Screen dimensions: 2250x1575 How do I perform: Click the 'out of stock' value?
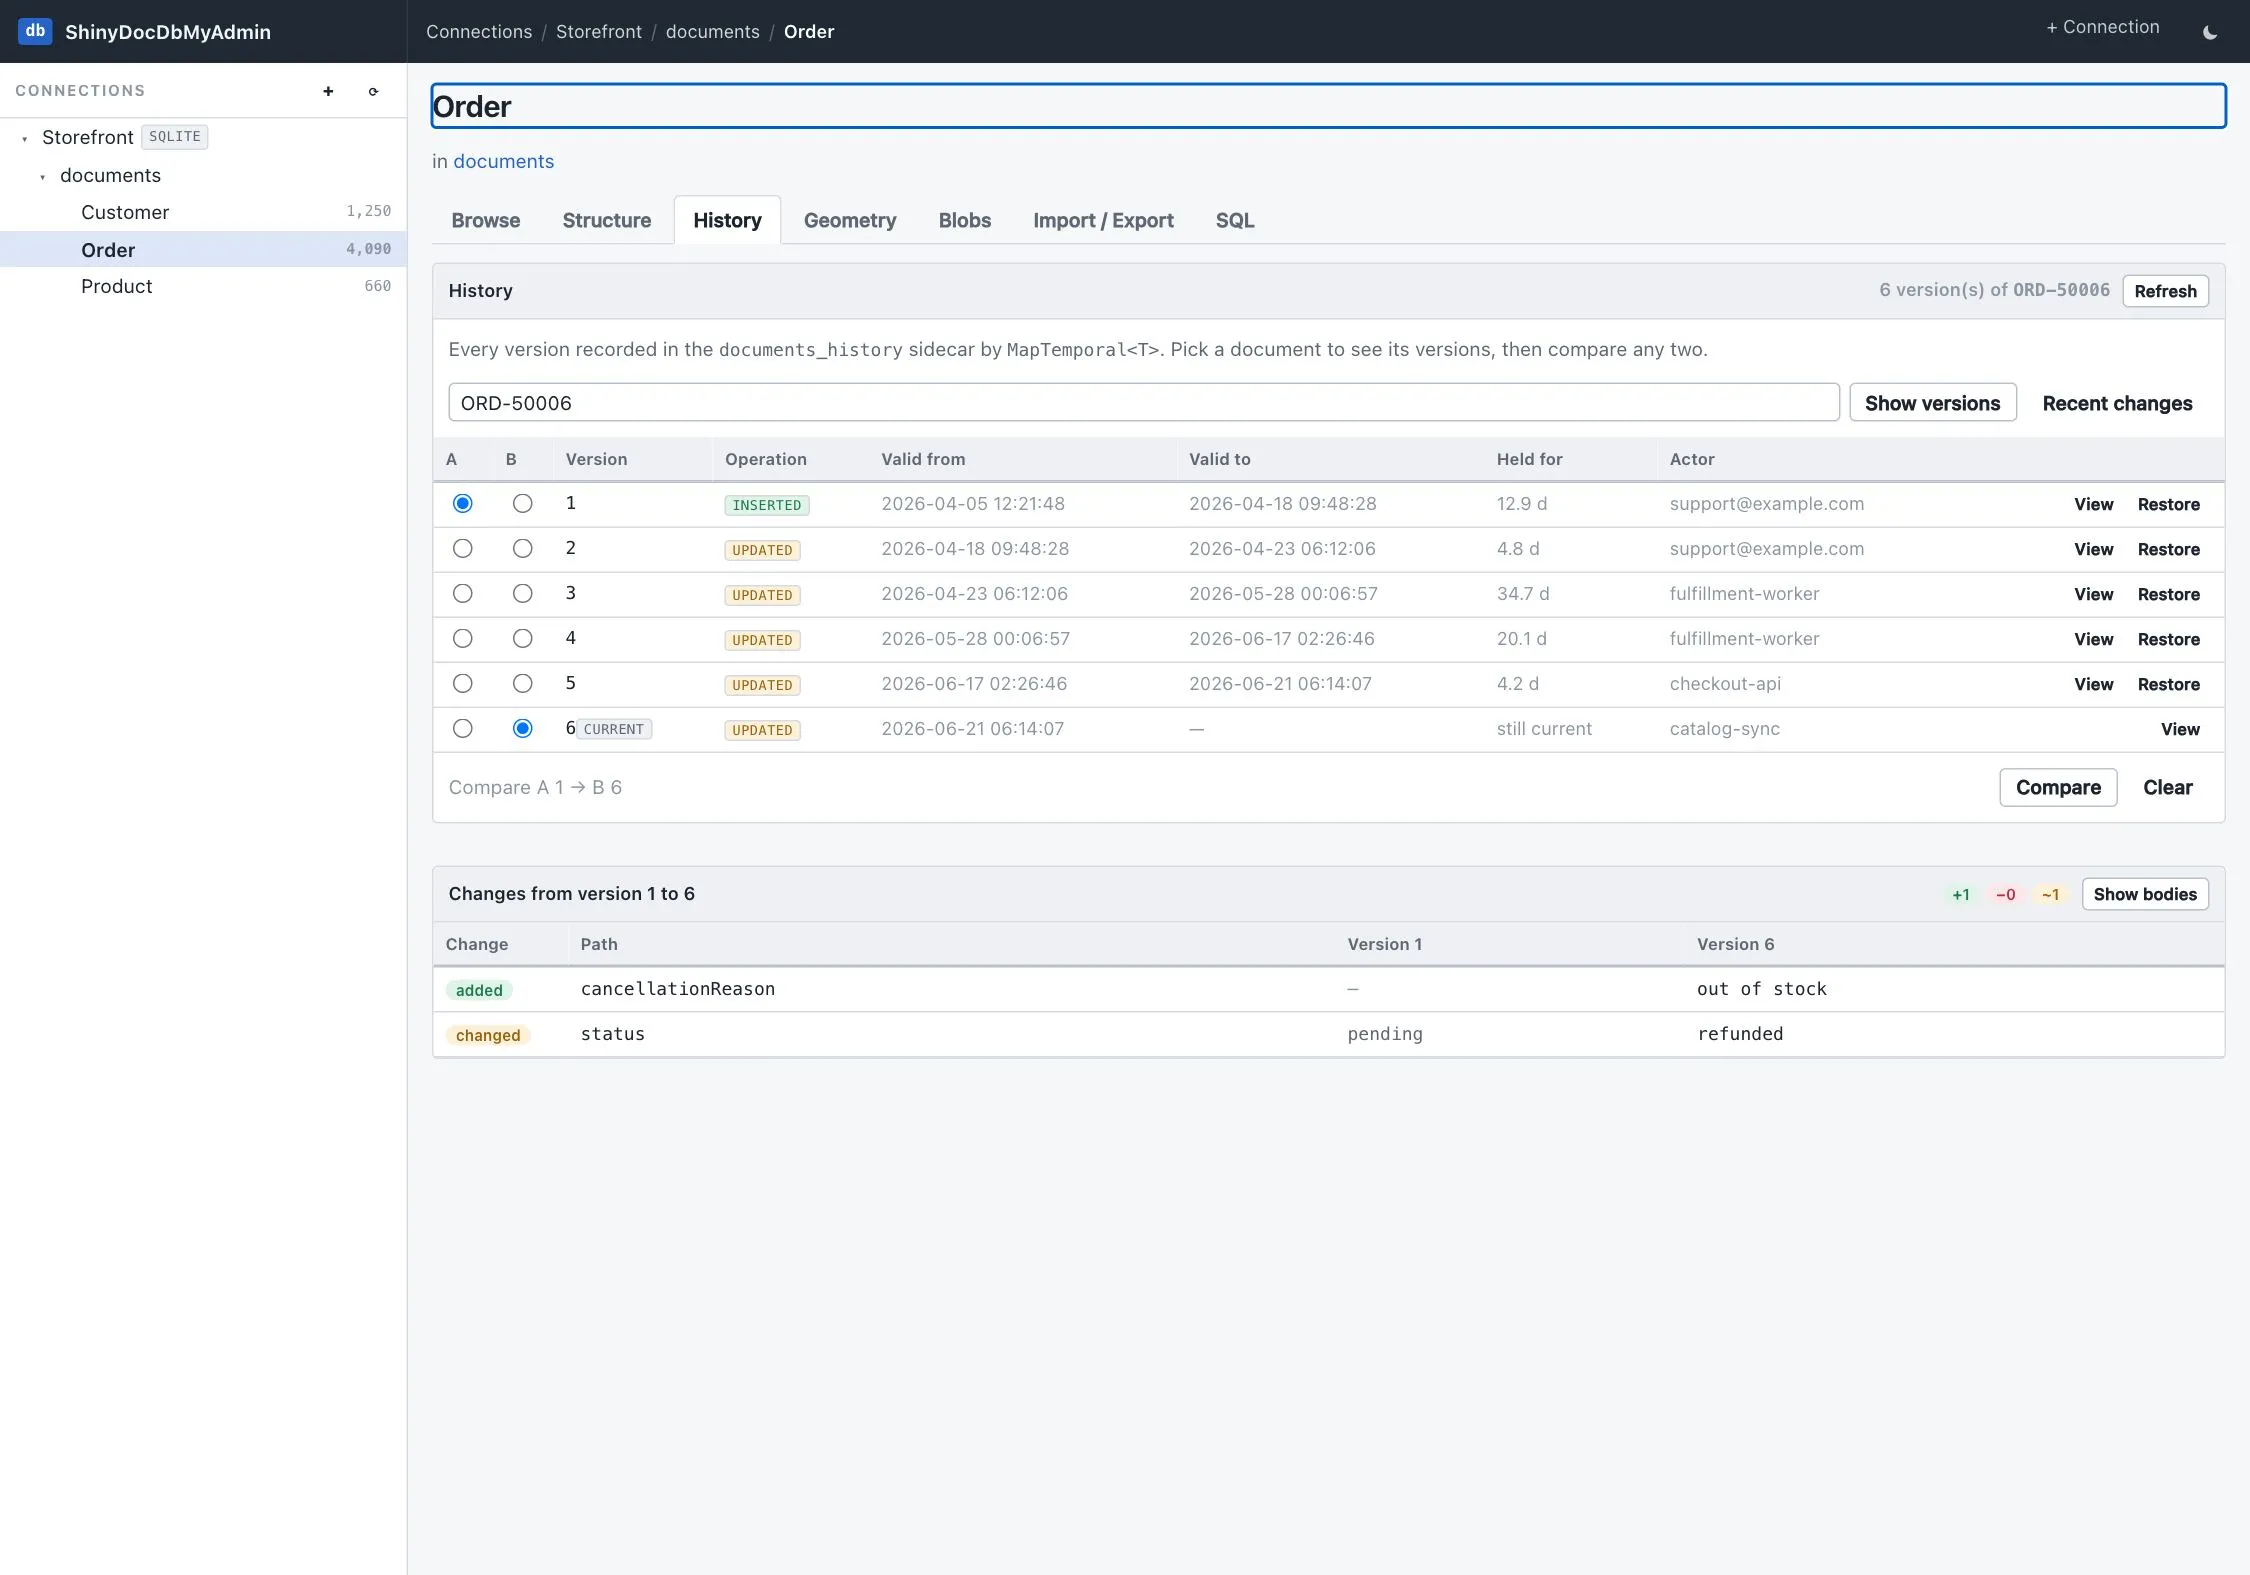(x=1761, y=989)
